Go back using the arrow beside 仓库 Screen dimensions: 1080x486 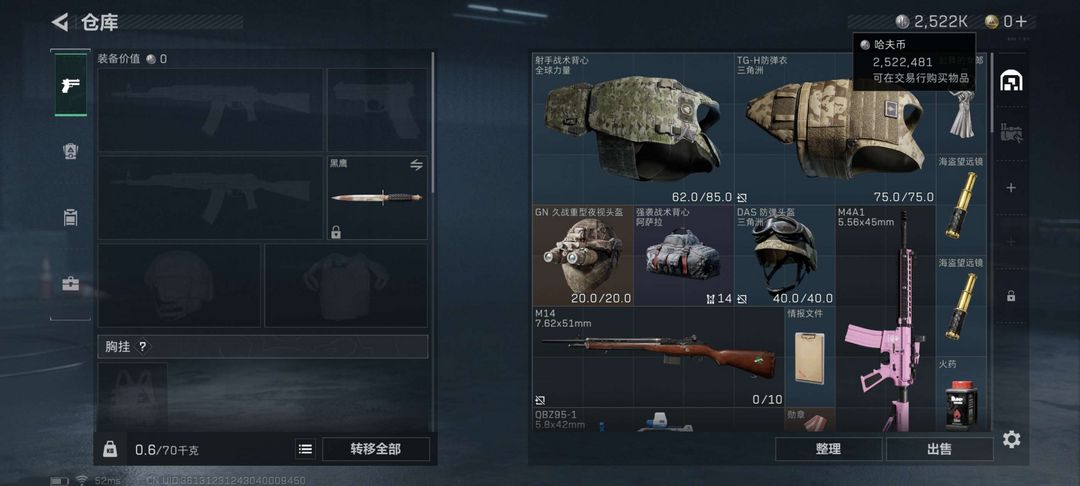[60, 22]
